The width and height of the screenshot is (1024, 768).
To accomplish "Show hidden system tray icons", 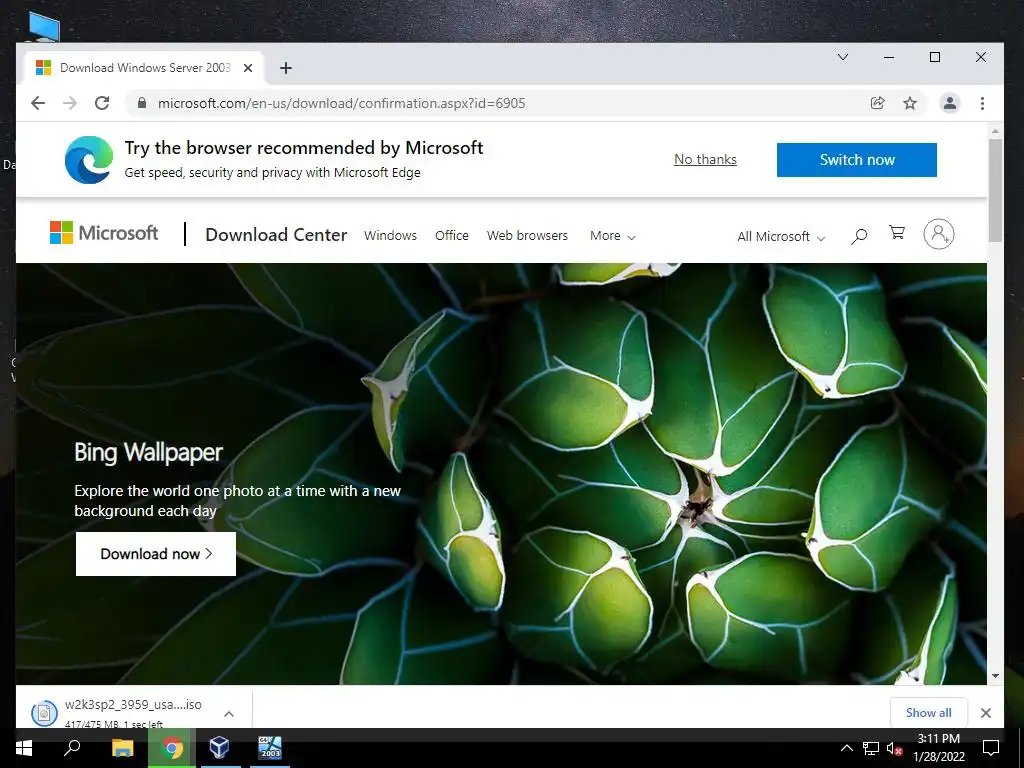I will click(846, 748).
